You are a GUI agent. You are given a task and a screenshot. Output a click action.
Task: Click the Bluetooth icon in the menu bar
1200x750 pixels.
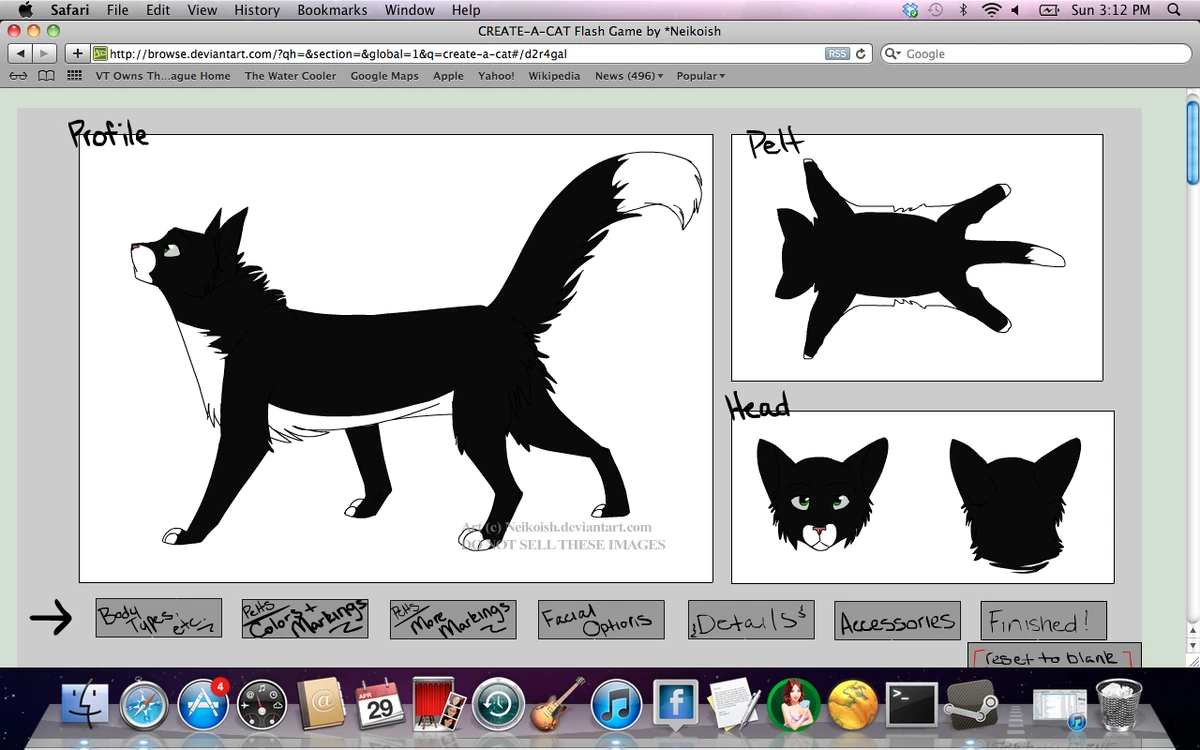(962, 10)
